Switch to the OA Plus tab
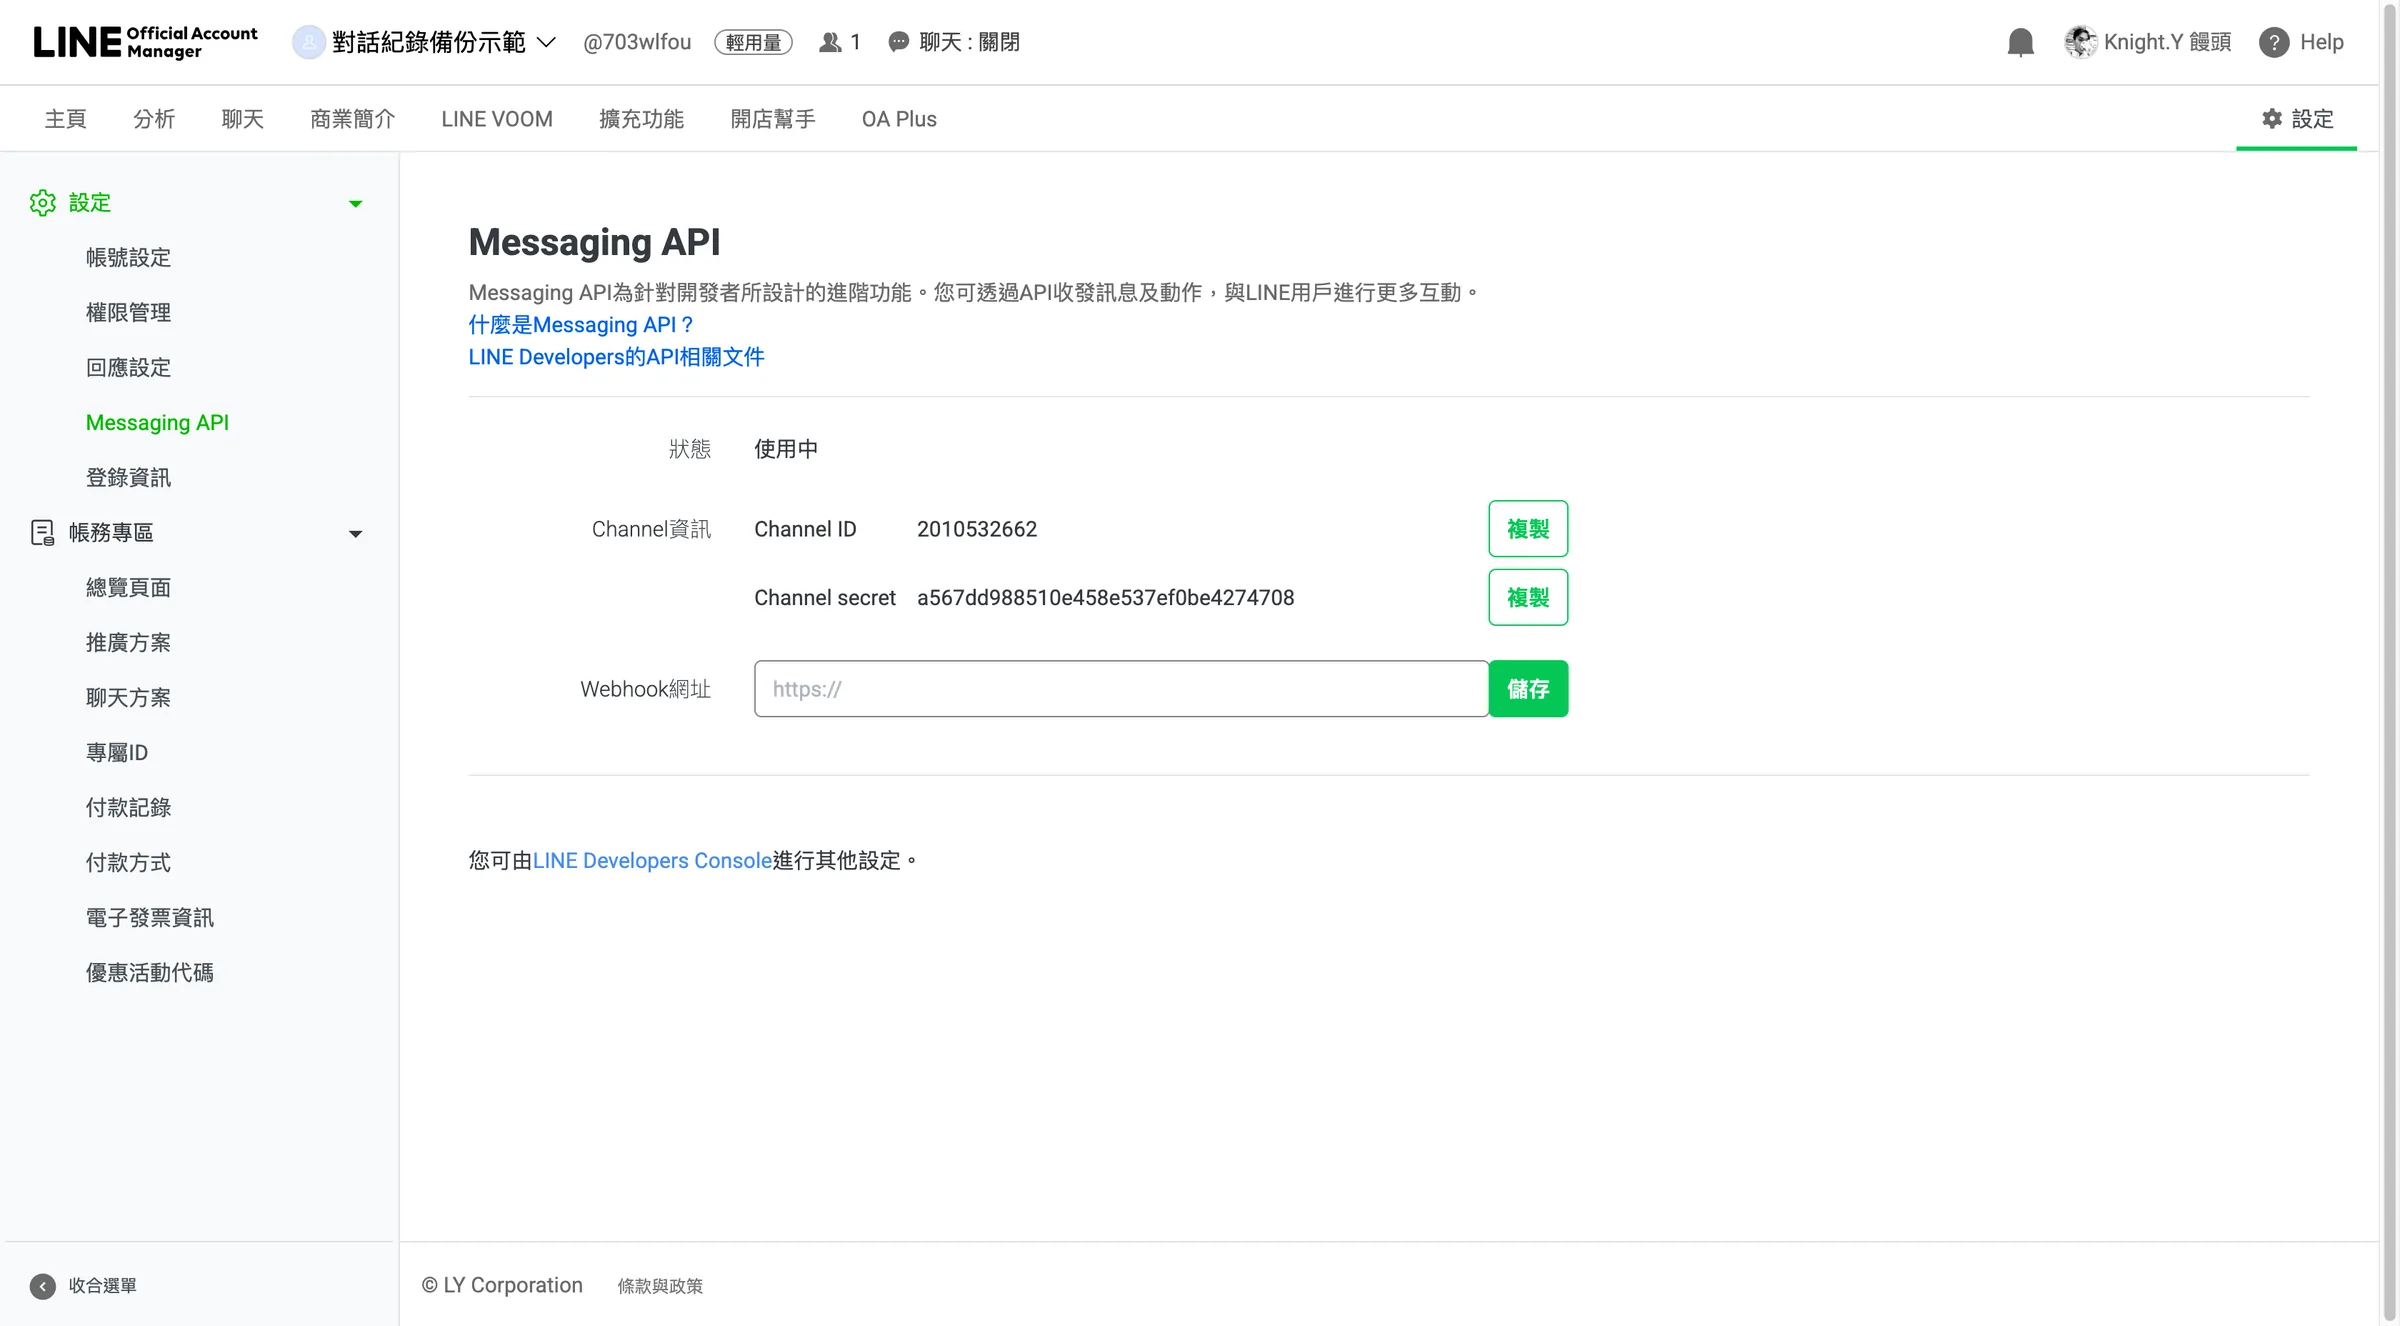 899,119
